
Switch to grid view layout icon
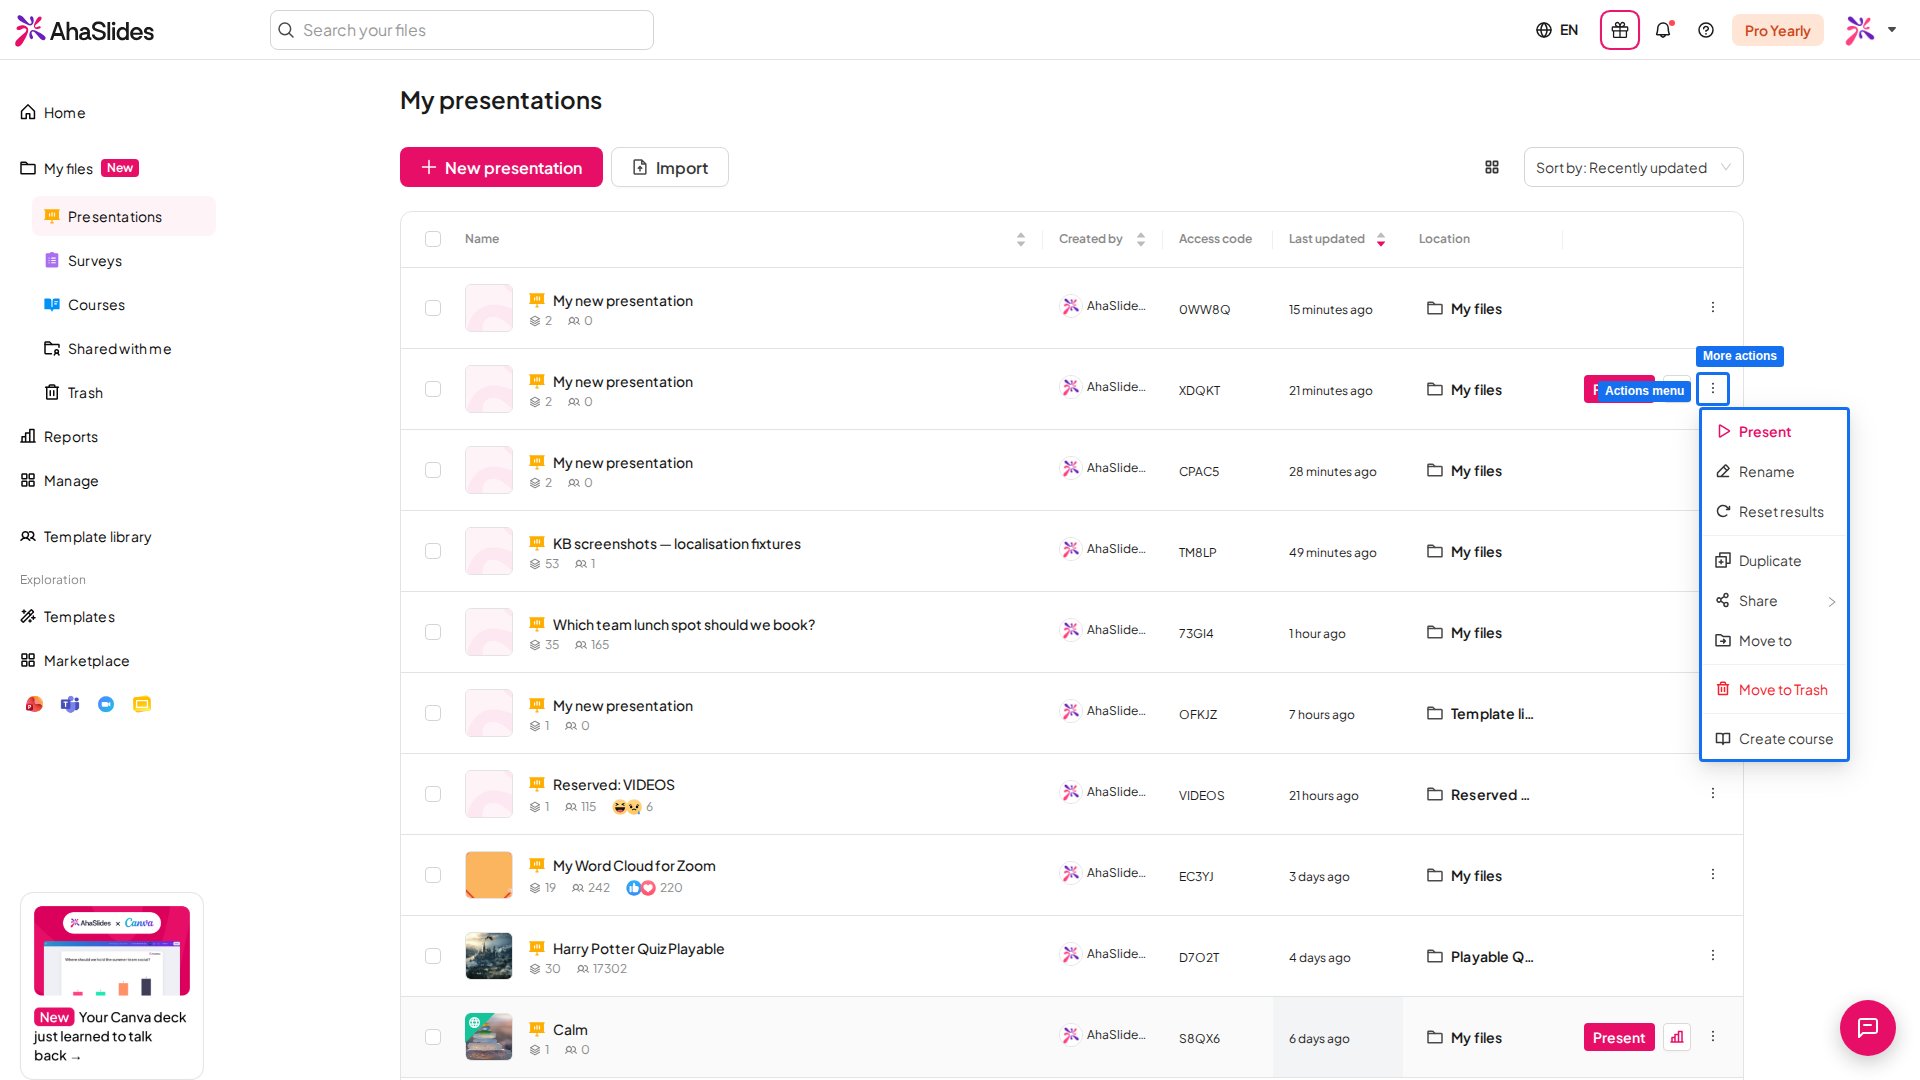(x=1492, y=167)
